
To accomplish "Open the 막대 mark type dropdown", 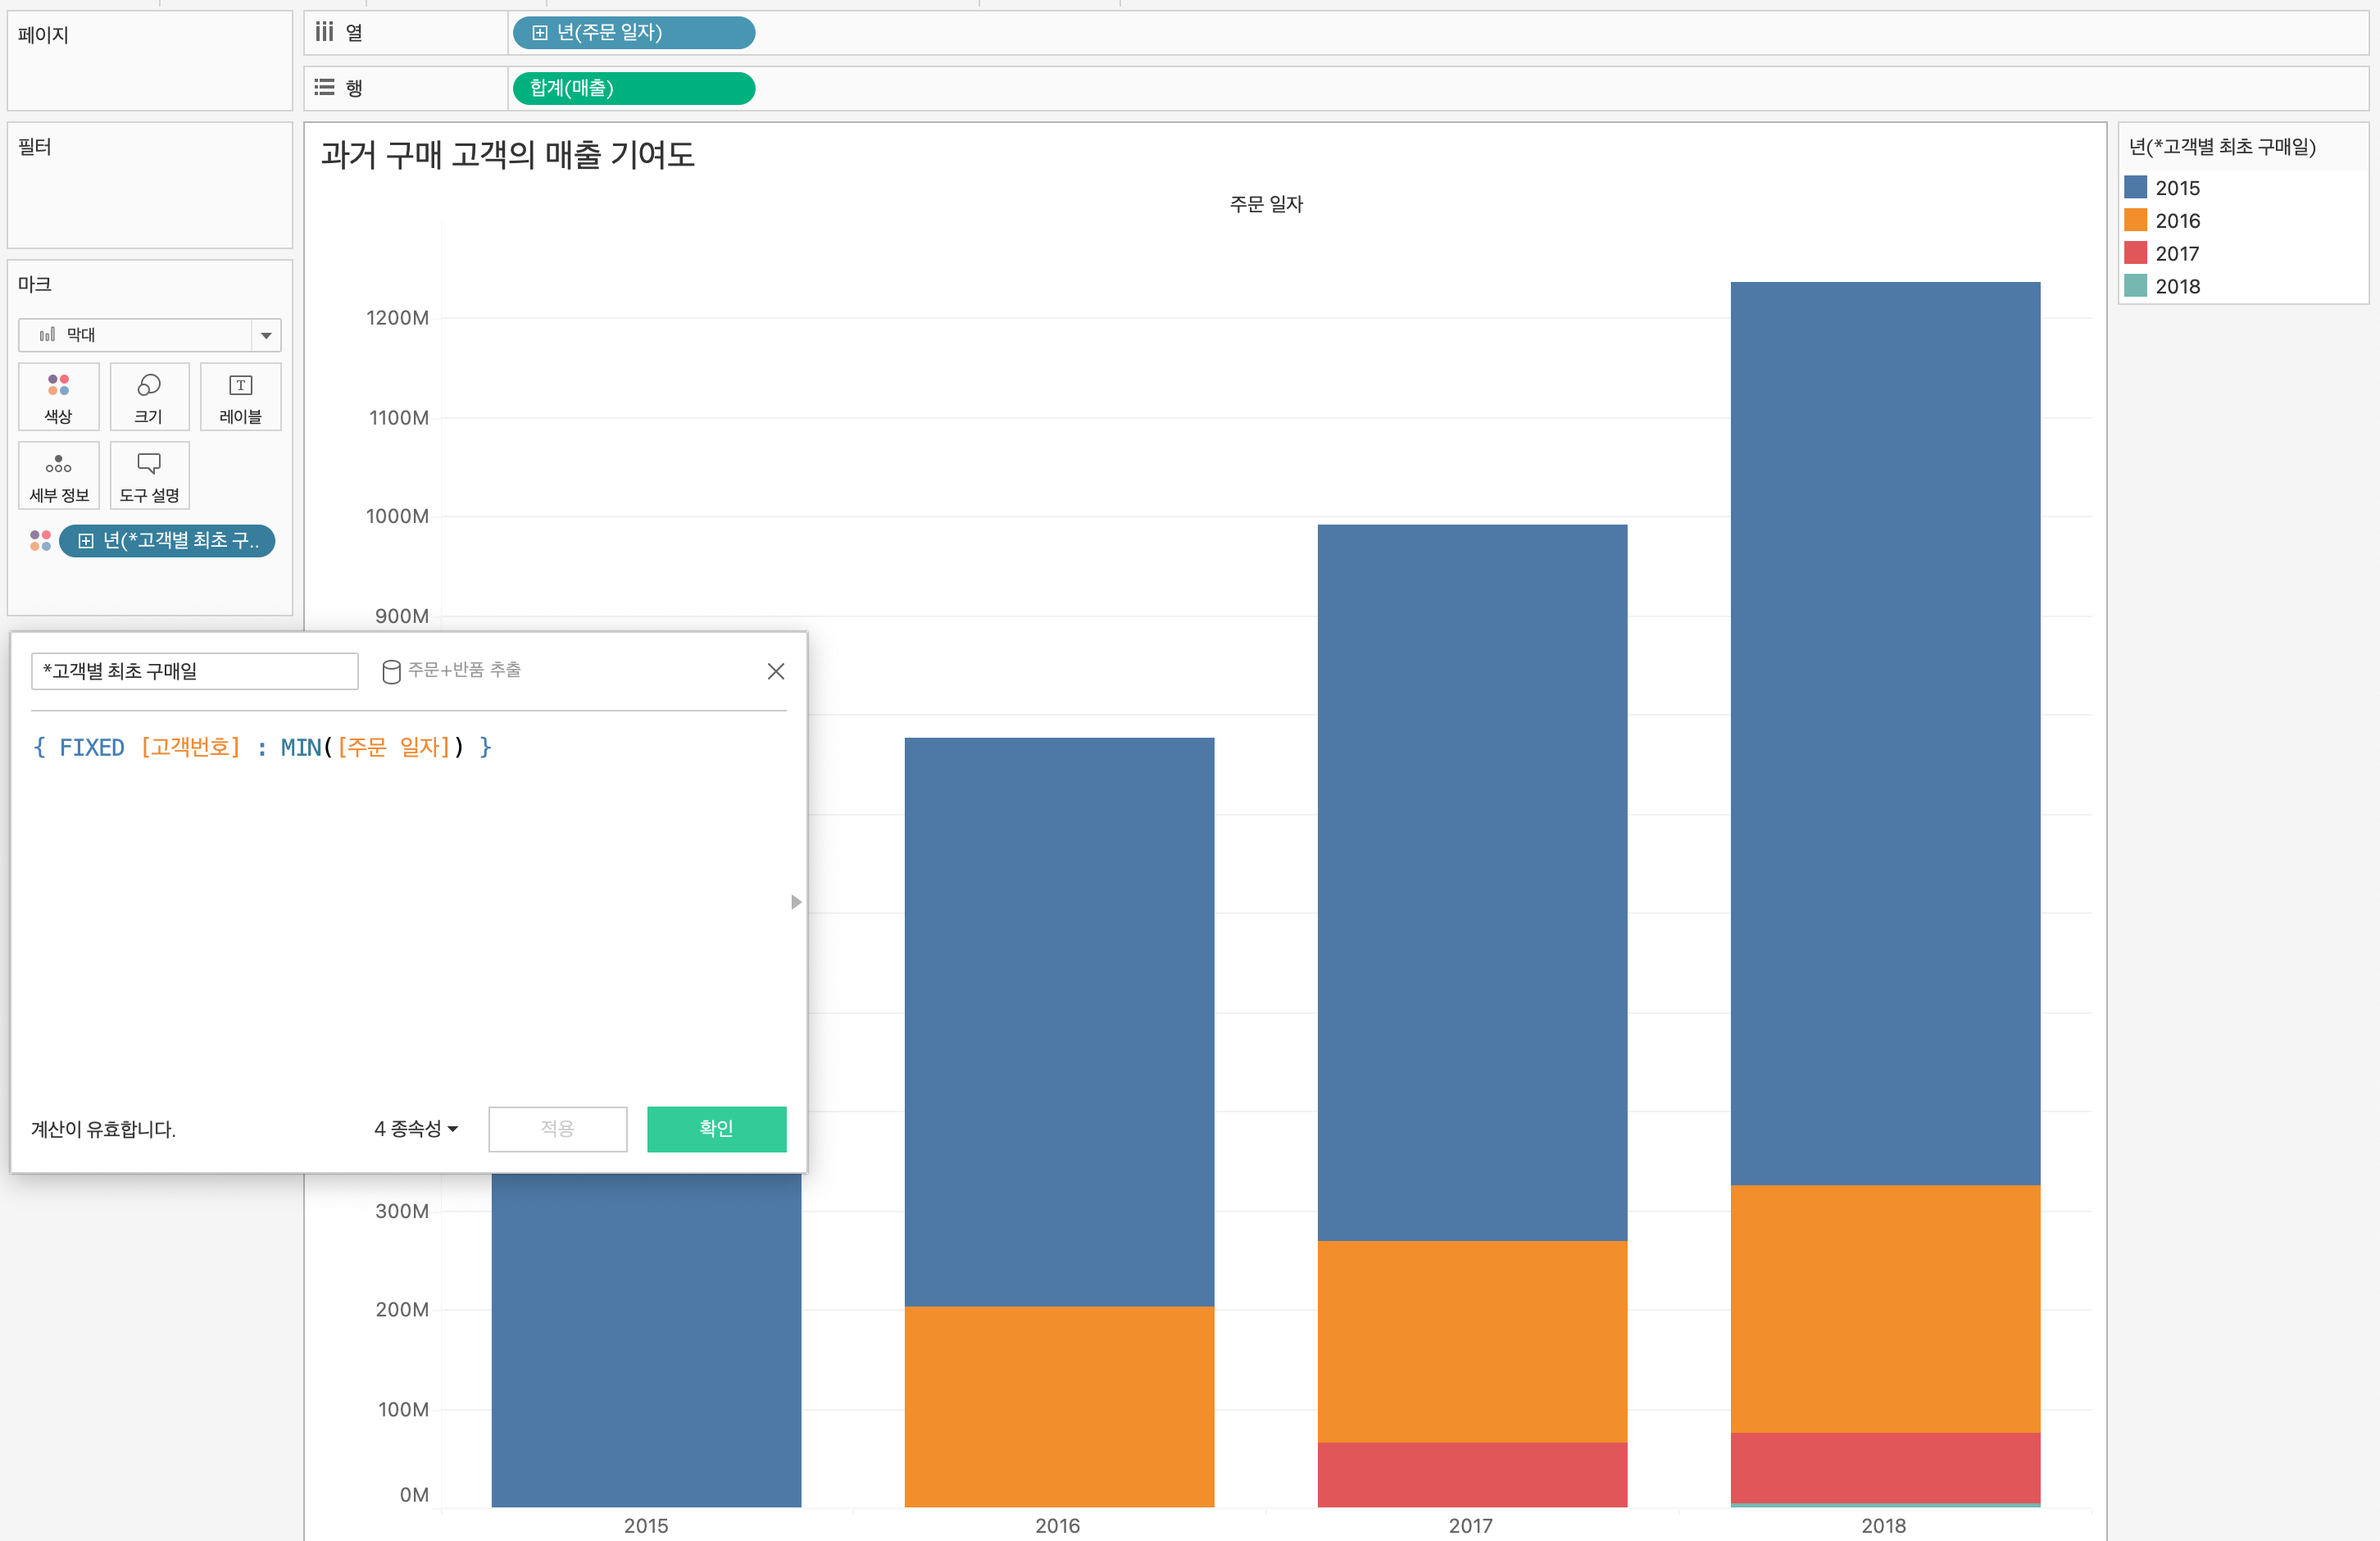I will pos(265,335).
